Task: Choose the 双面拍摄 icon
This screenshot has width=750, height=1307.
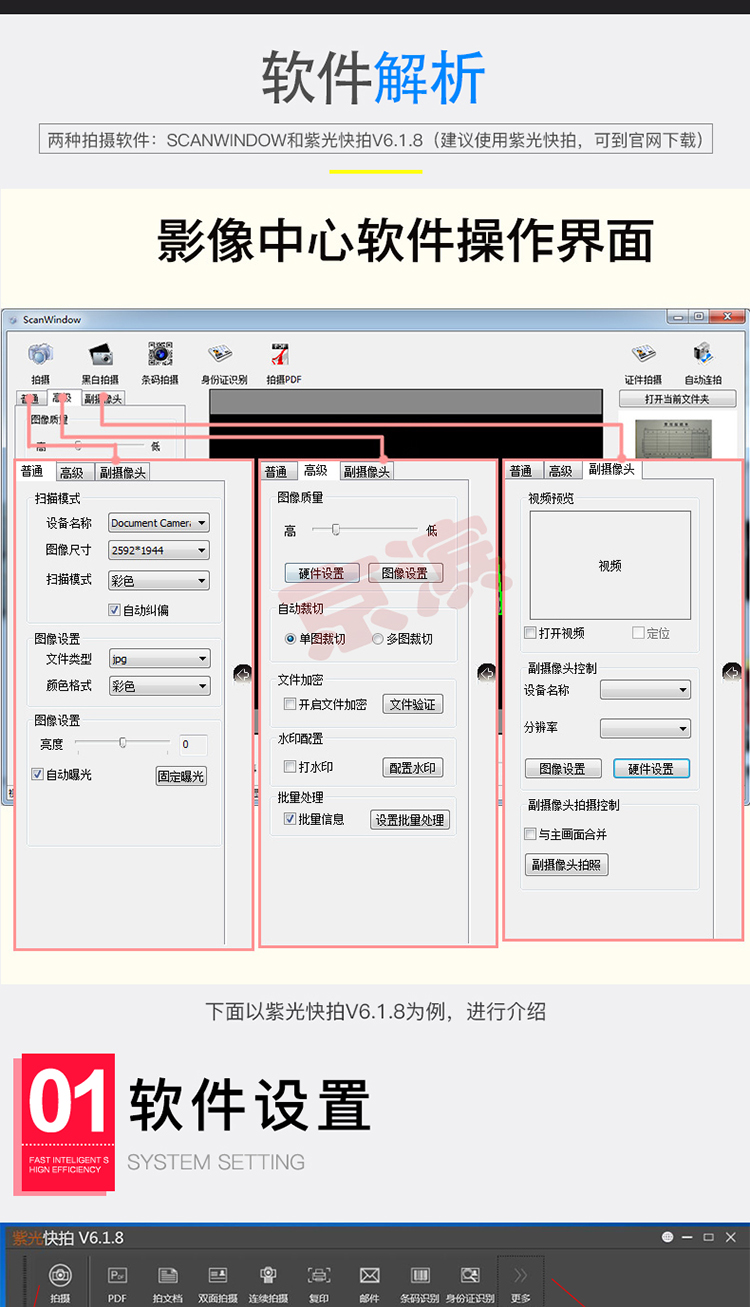Action: pyautogui.click(x=217, y=1276)
